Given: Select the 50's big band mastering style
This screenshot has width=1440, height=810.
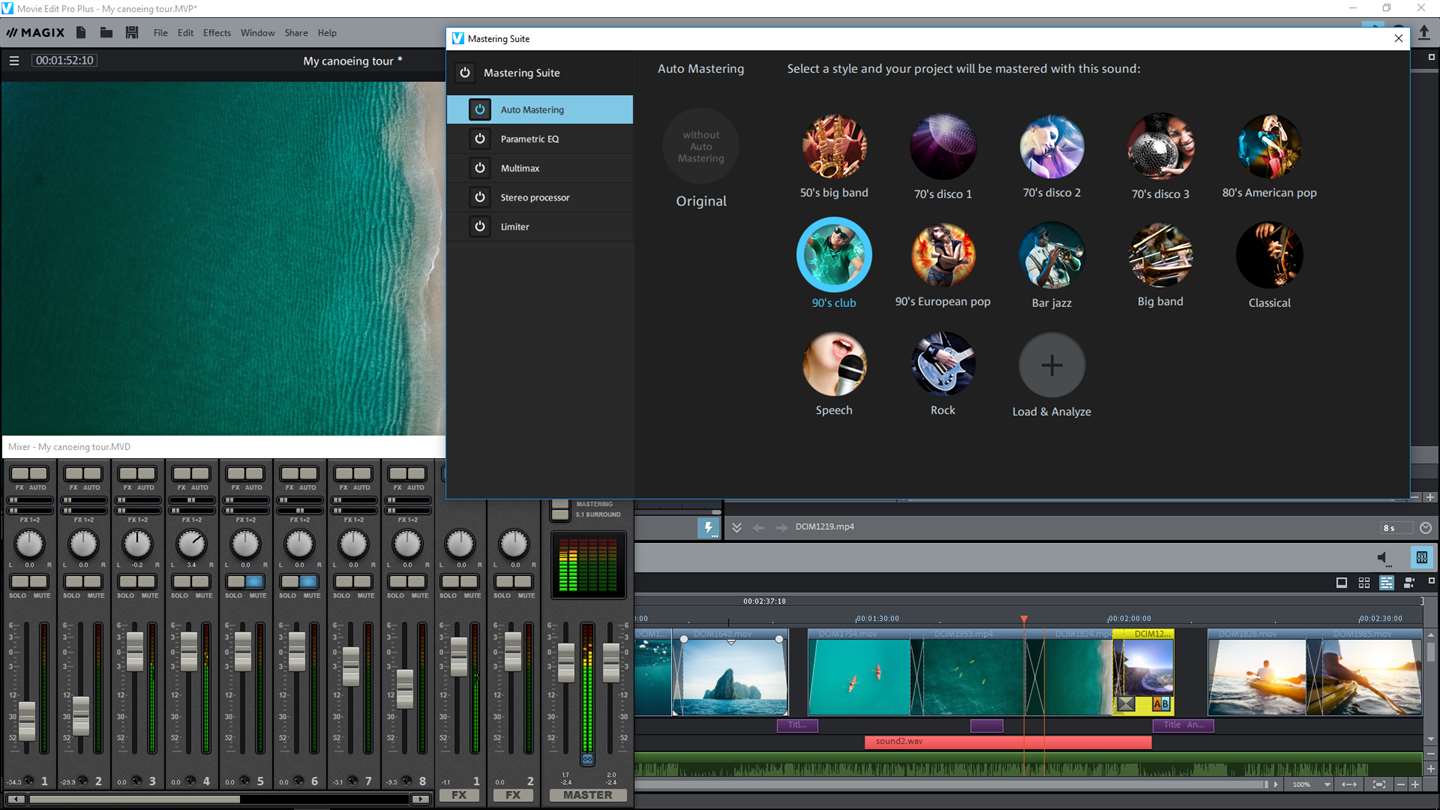Looking at the screenshot, I should [834, 147].
